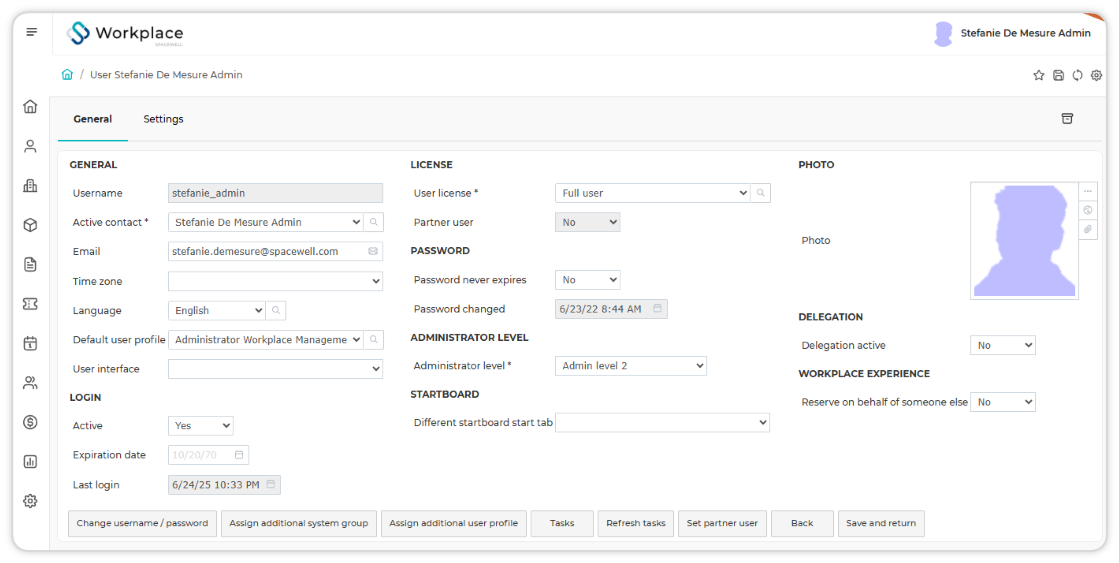Image resolution: width=1119 pixels, height=563 pixels.
Task: Open the ticket icon in sidebar
Action: pyautogui.click(x=30, y=304)
